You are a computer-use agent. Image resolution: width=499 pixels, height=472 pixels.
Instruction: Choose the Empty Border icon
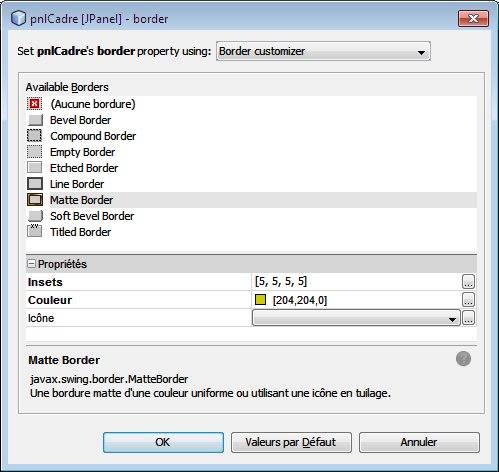(35, 152)
